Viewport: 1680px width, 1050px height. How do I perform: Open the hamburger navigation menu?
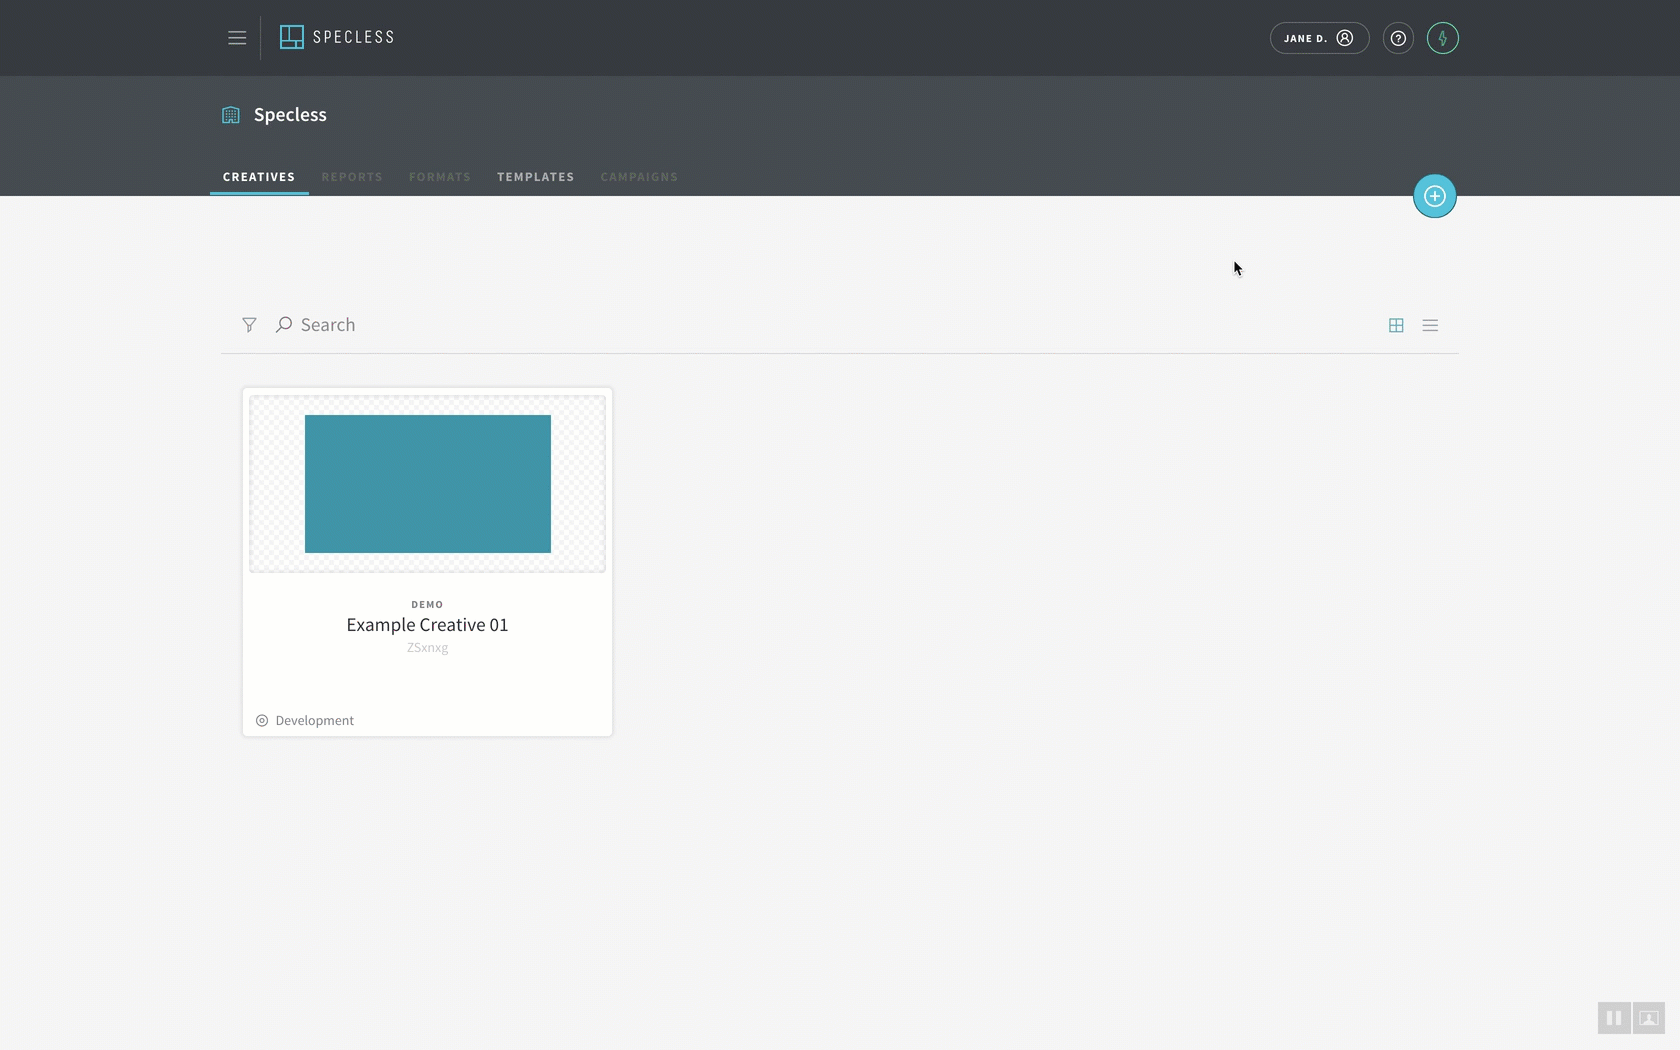(x=237, y=38)
